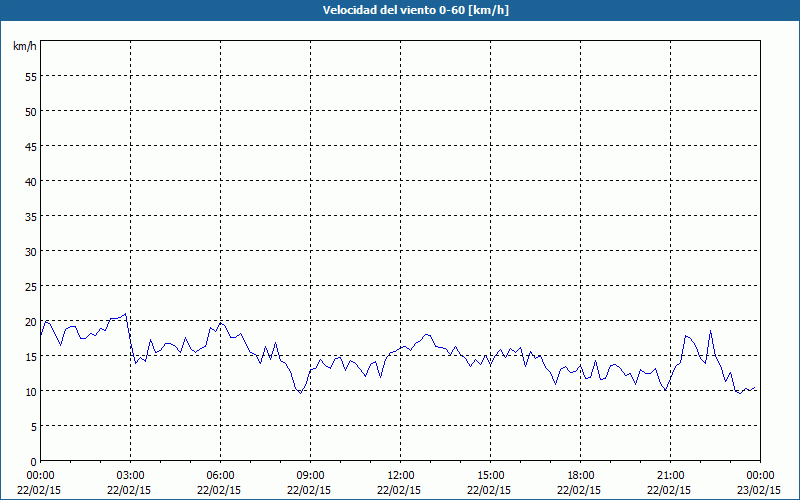Click the 'km/h' axis unit label

tap(24, 46)
